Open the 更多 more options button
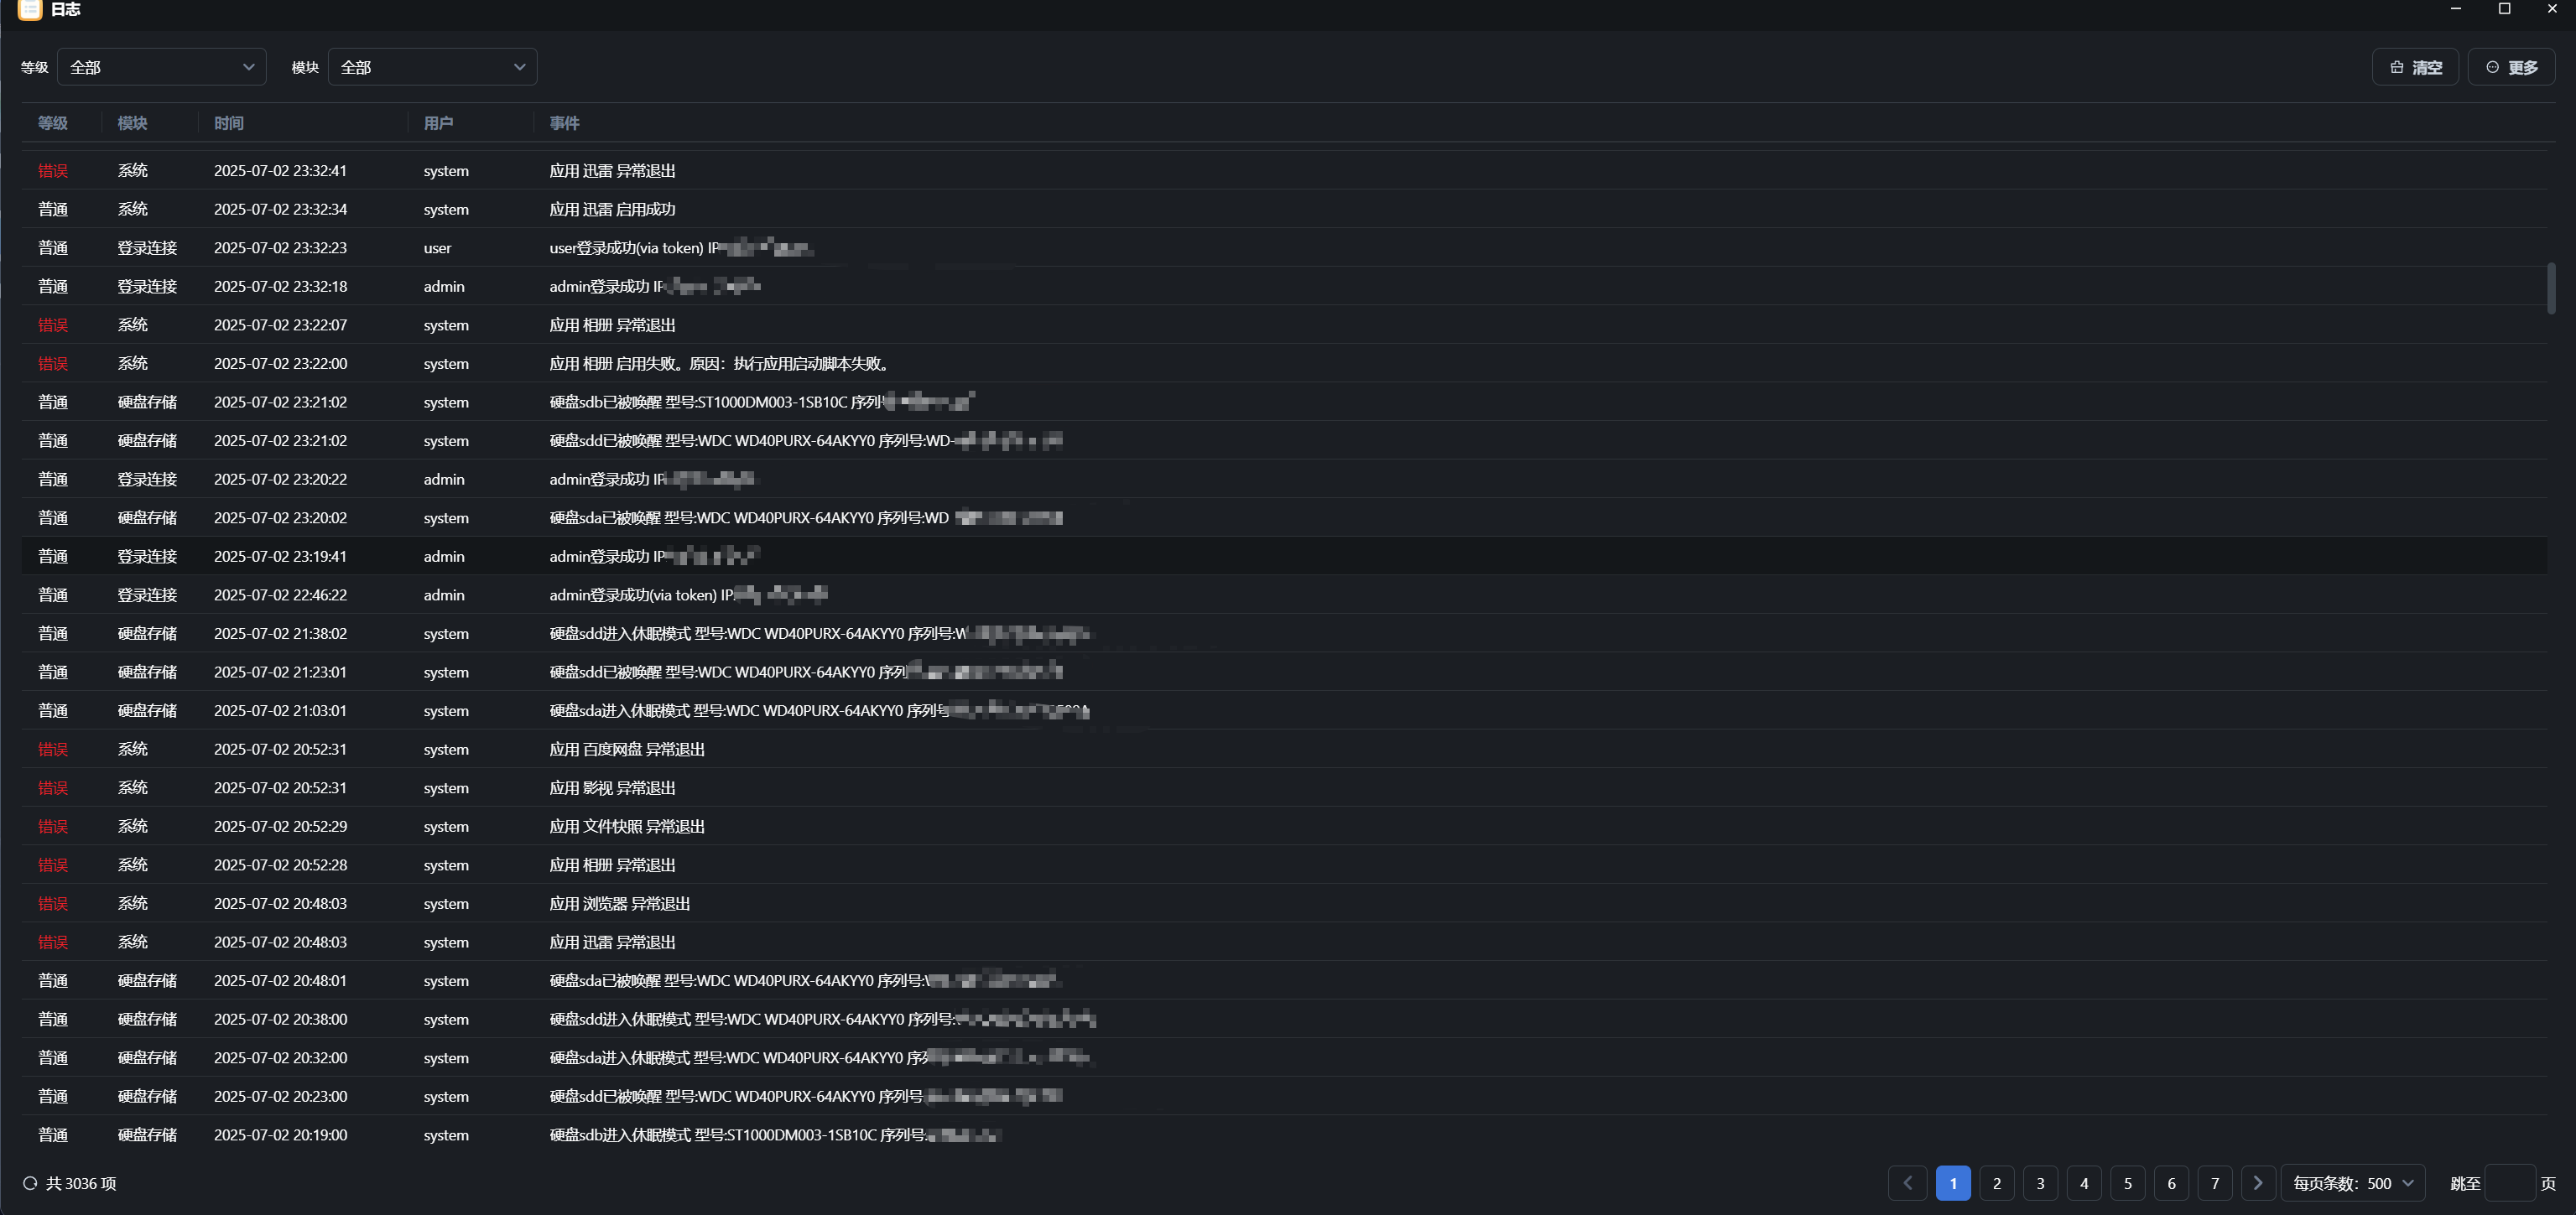Image resolution: width=2576 pixels, height=1215 pixels. tap(2511, 67)
